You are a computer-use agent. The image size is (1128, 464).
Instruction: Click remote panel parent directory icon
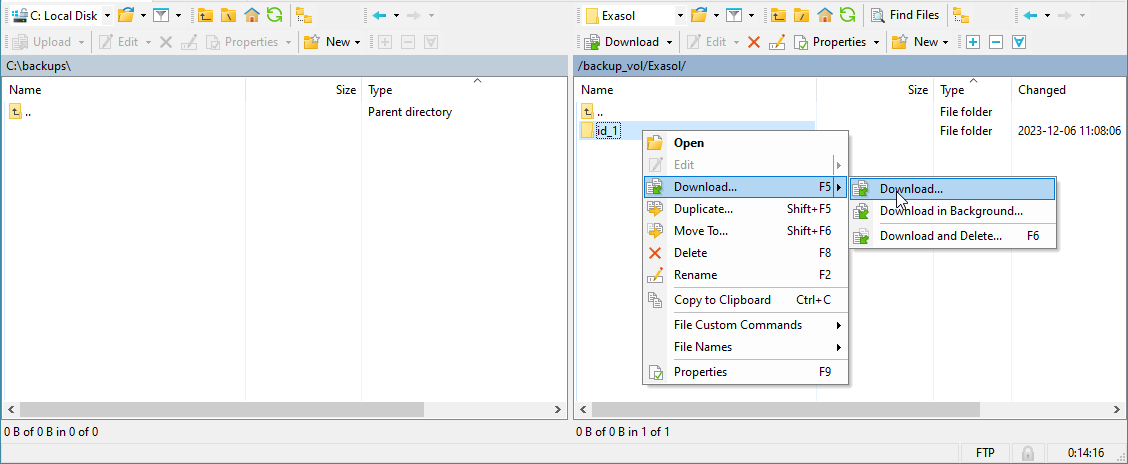(780, 15)
